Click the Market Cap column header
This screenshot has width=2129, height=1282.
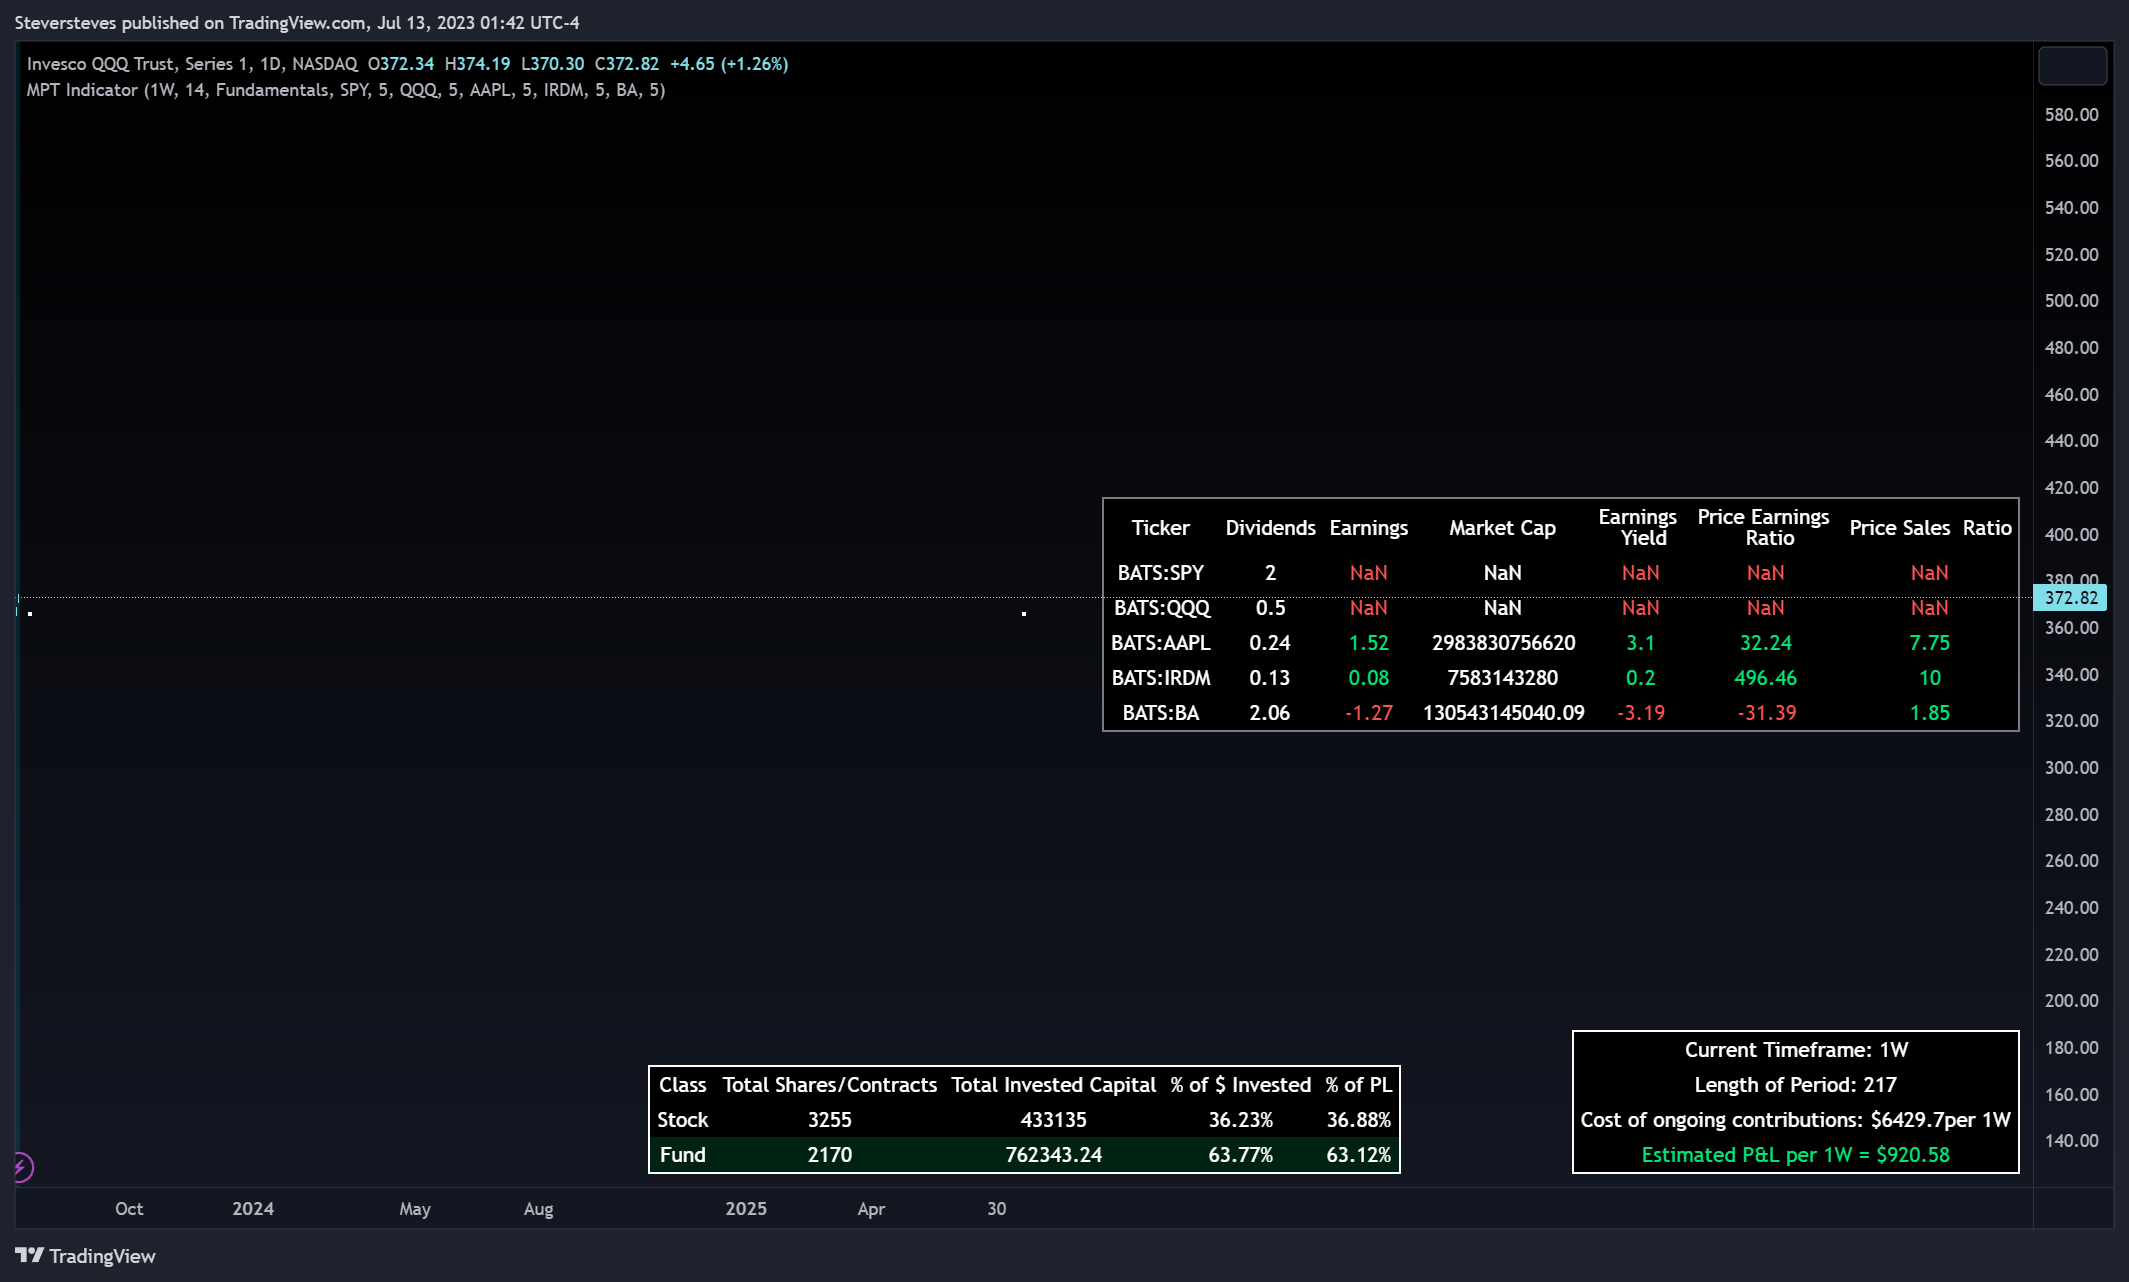click(1502, 528)
